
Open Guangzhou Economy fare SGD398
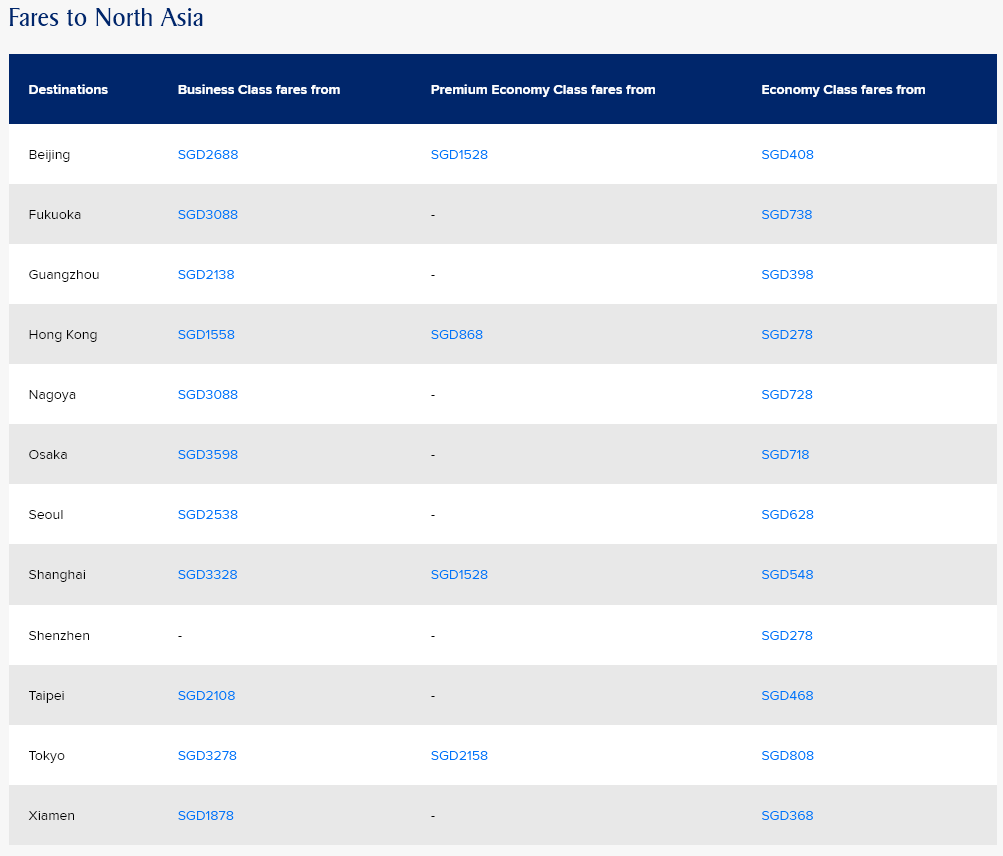(x=787, y=275)
